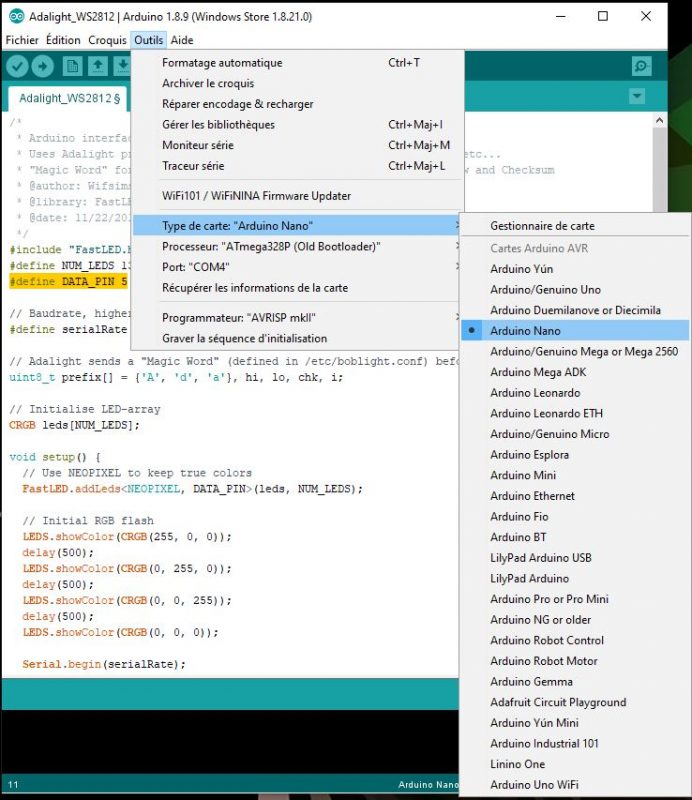This screenshot has width=692, height=800.
Task: Click the Serial.begin(serialRate) code line
Action: pyautogui.click(x=104, y=664)
